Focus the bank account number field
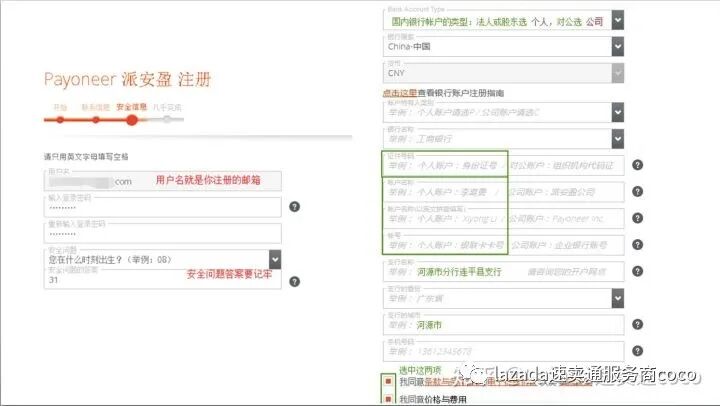 (503, 245)
